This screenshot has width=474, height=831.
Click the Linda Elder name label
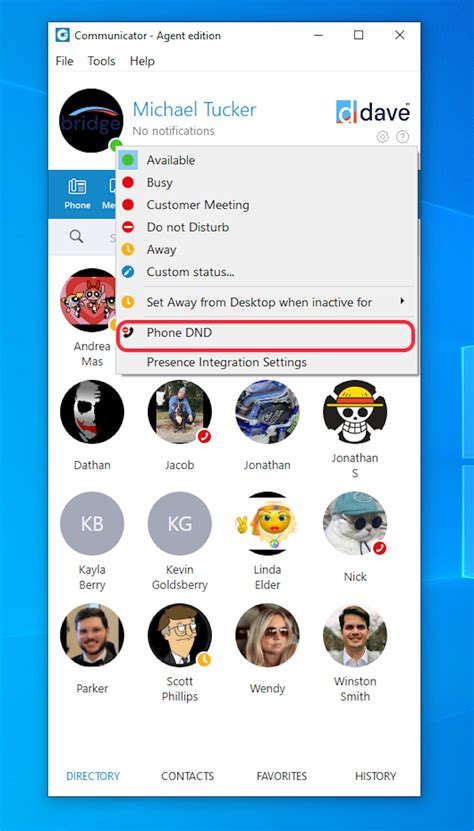(x=267, y=577)
